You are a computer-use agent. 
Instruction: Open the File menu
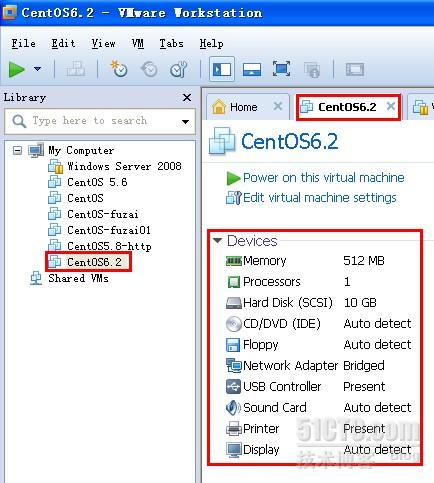coord(24,44)
